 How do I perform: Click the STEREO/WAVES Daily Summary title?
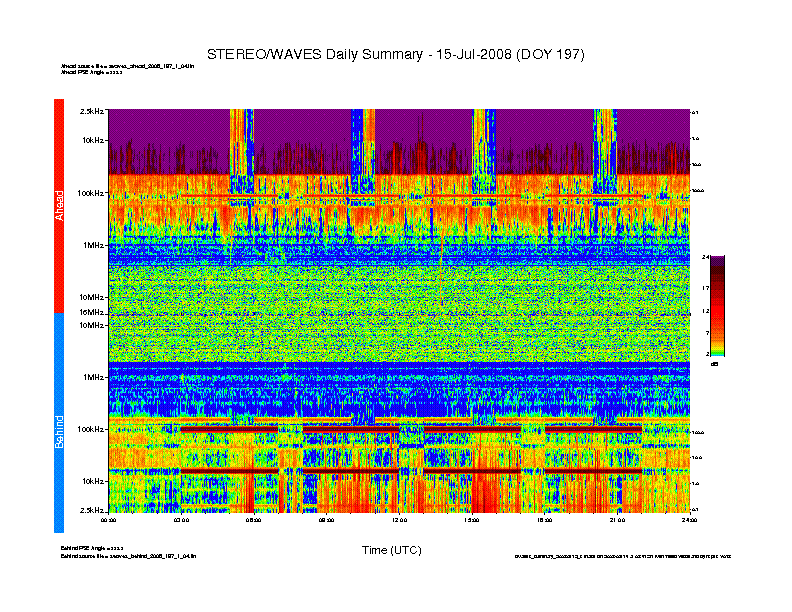click(x=395, y=55)
